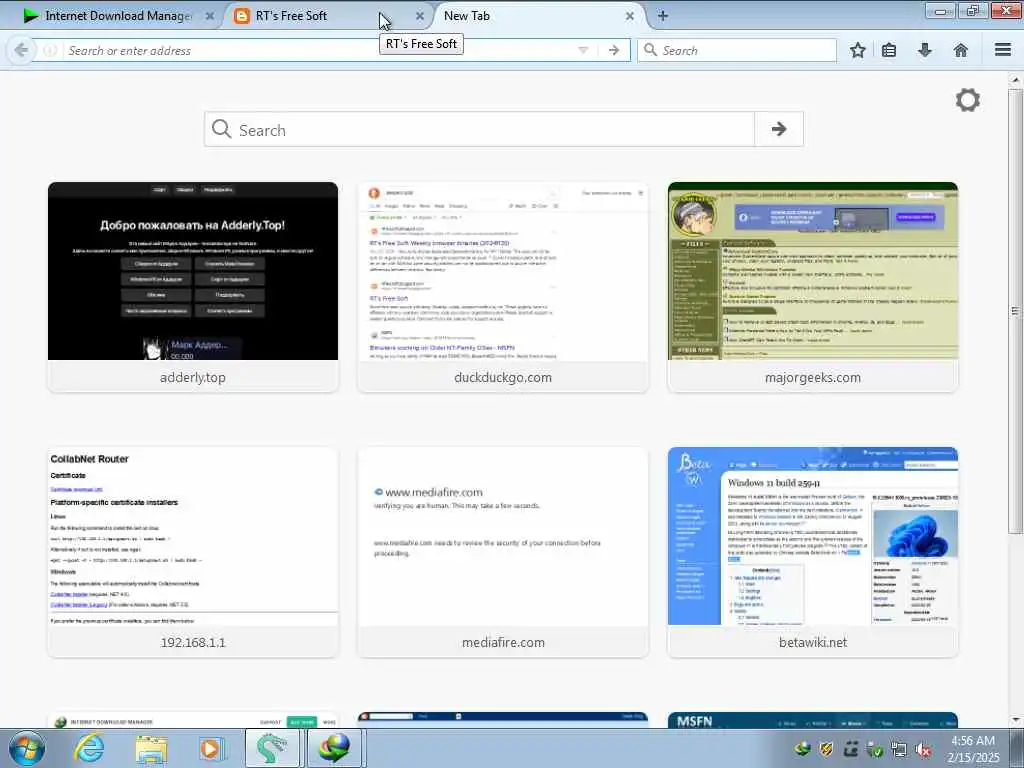This screenshot has width=1024, height=768.
Task: Open Windows Media Player on taskbar
Action: point(211,749)
